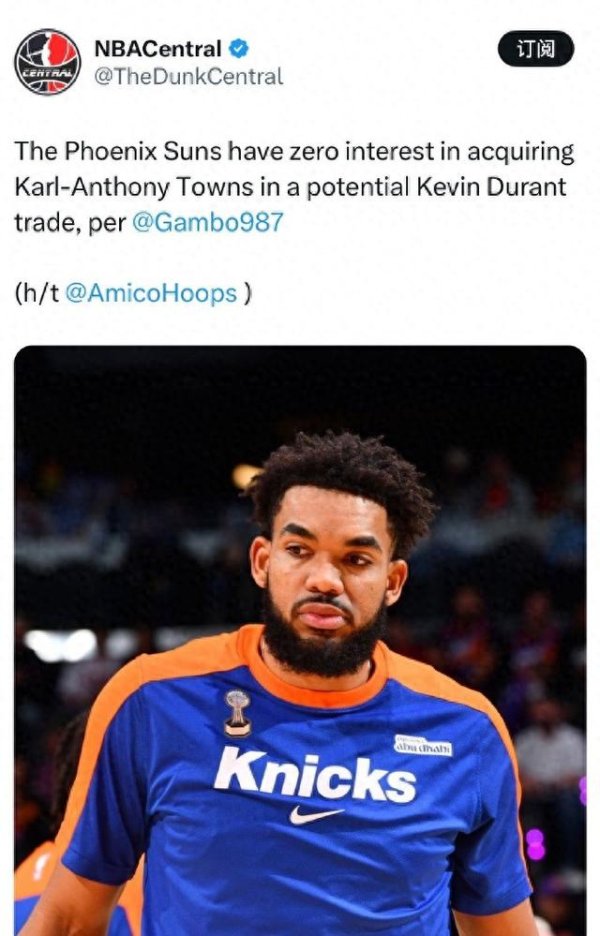The height and width of the screenshot is (936, 600).
Task: Click the Knicks wordmark on the shirt
Action: [315, 774]
